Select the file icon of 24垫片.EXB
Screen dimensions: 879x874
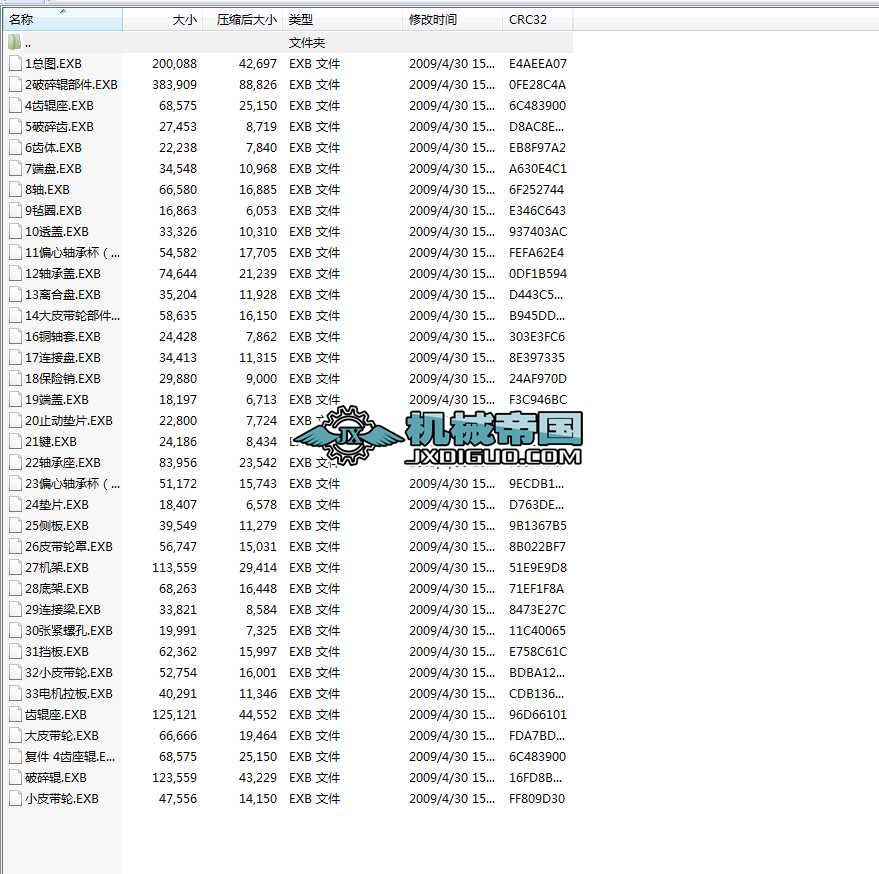click(x=15, y=505)
